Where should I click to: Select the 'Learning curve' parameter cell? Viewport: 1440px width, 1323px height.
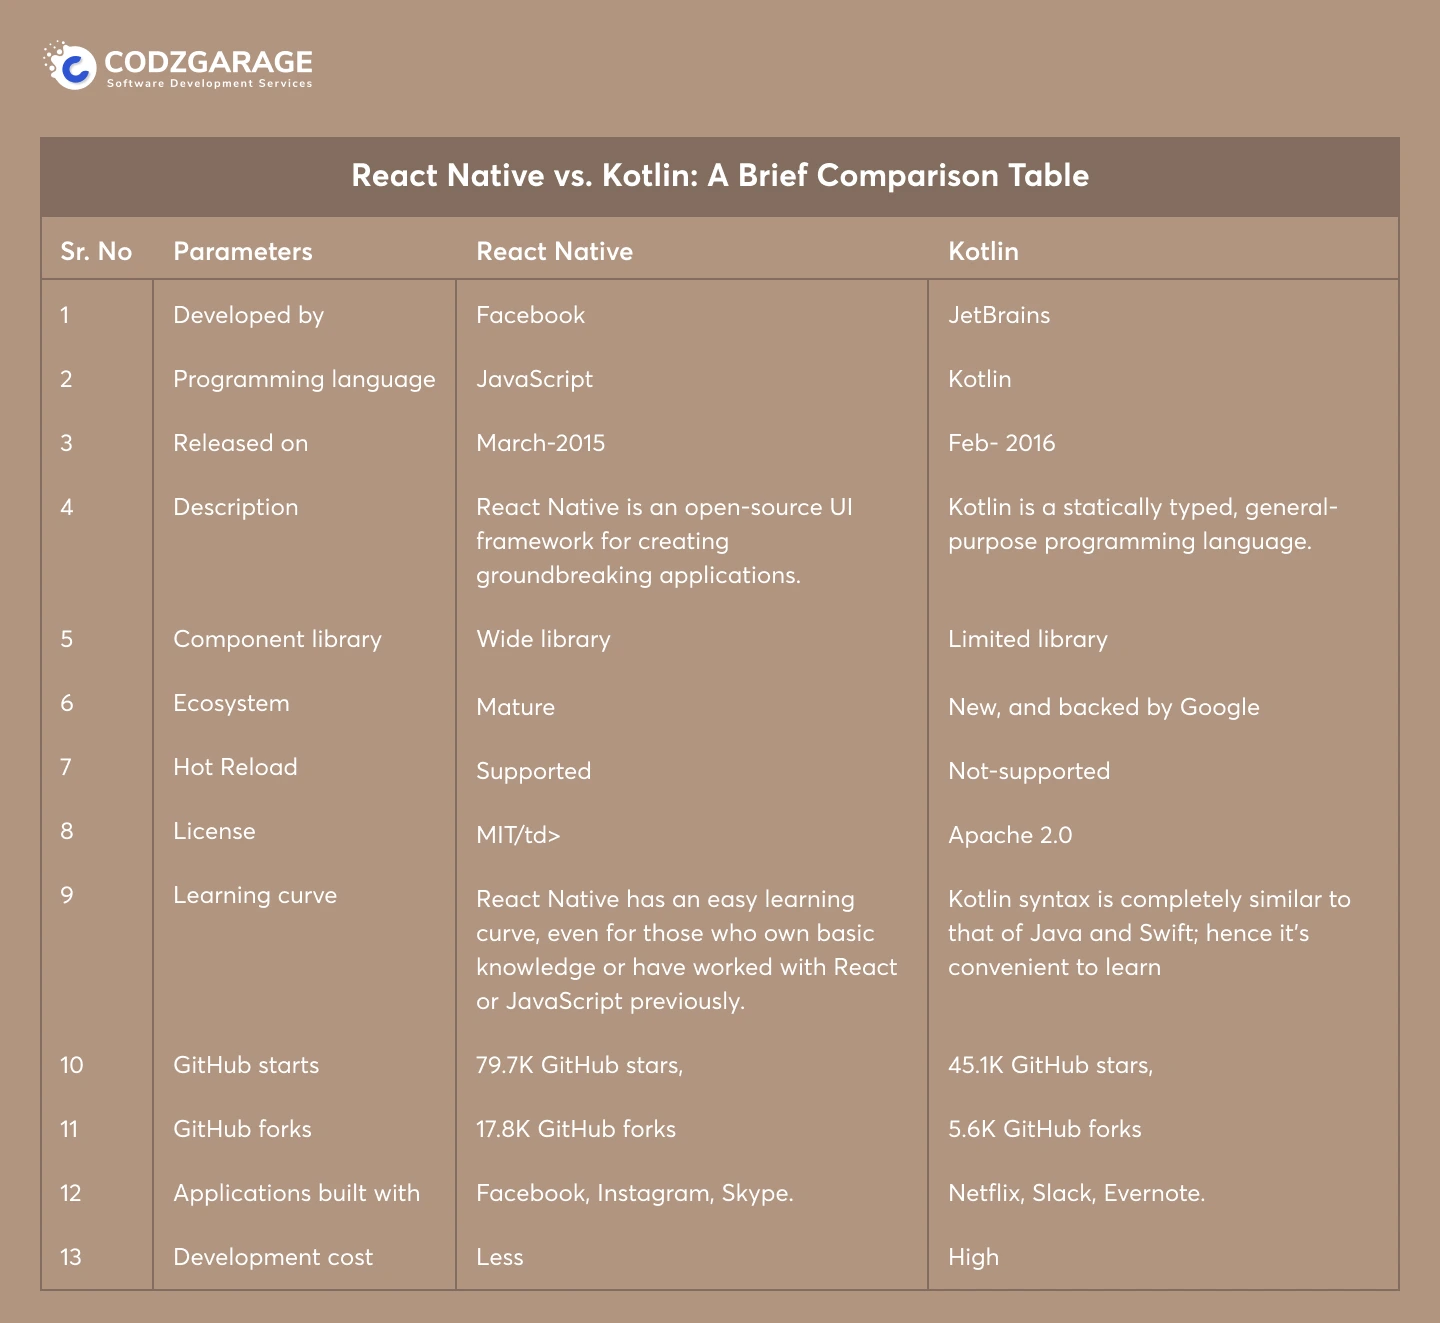255,895
